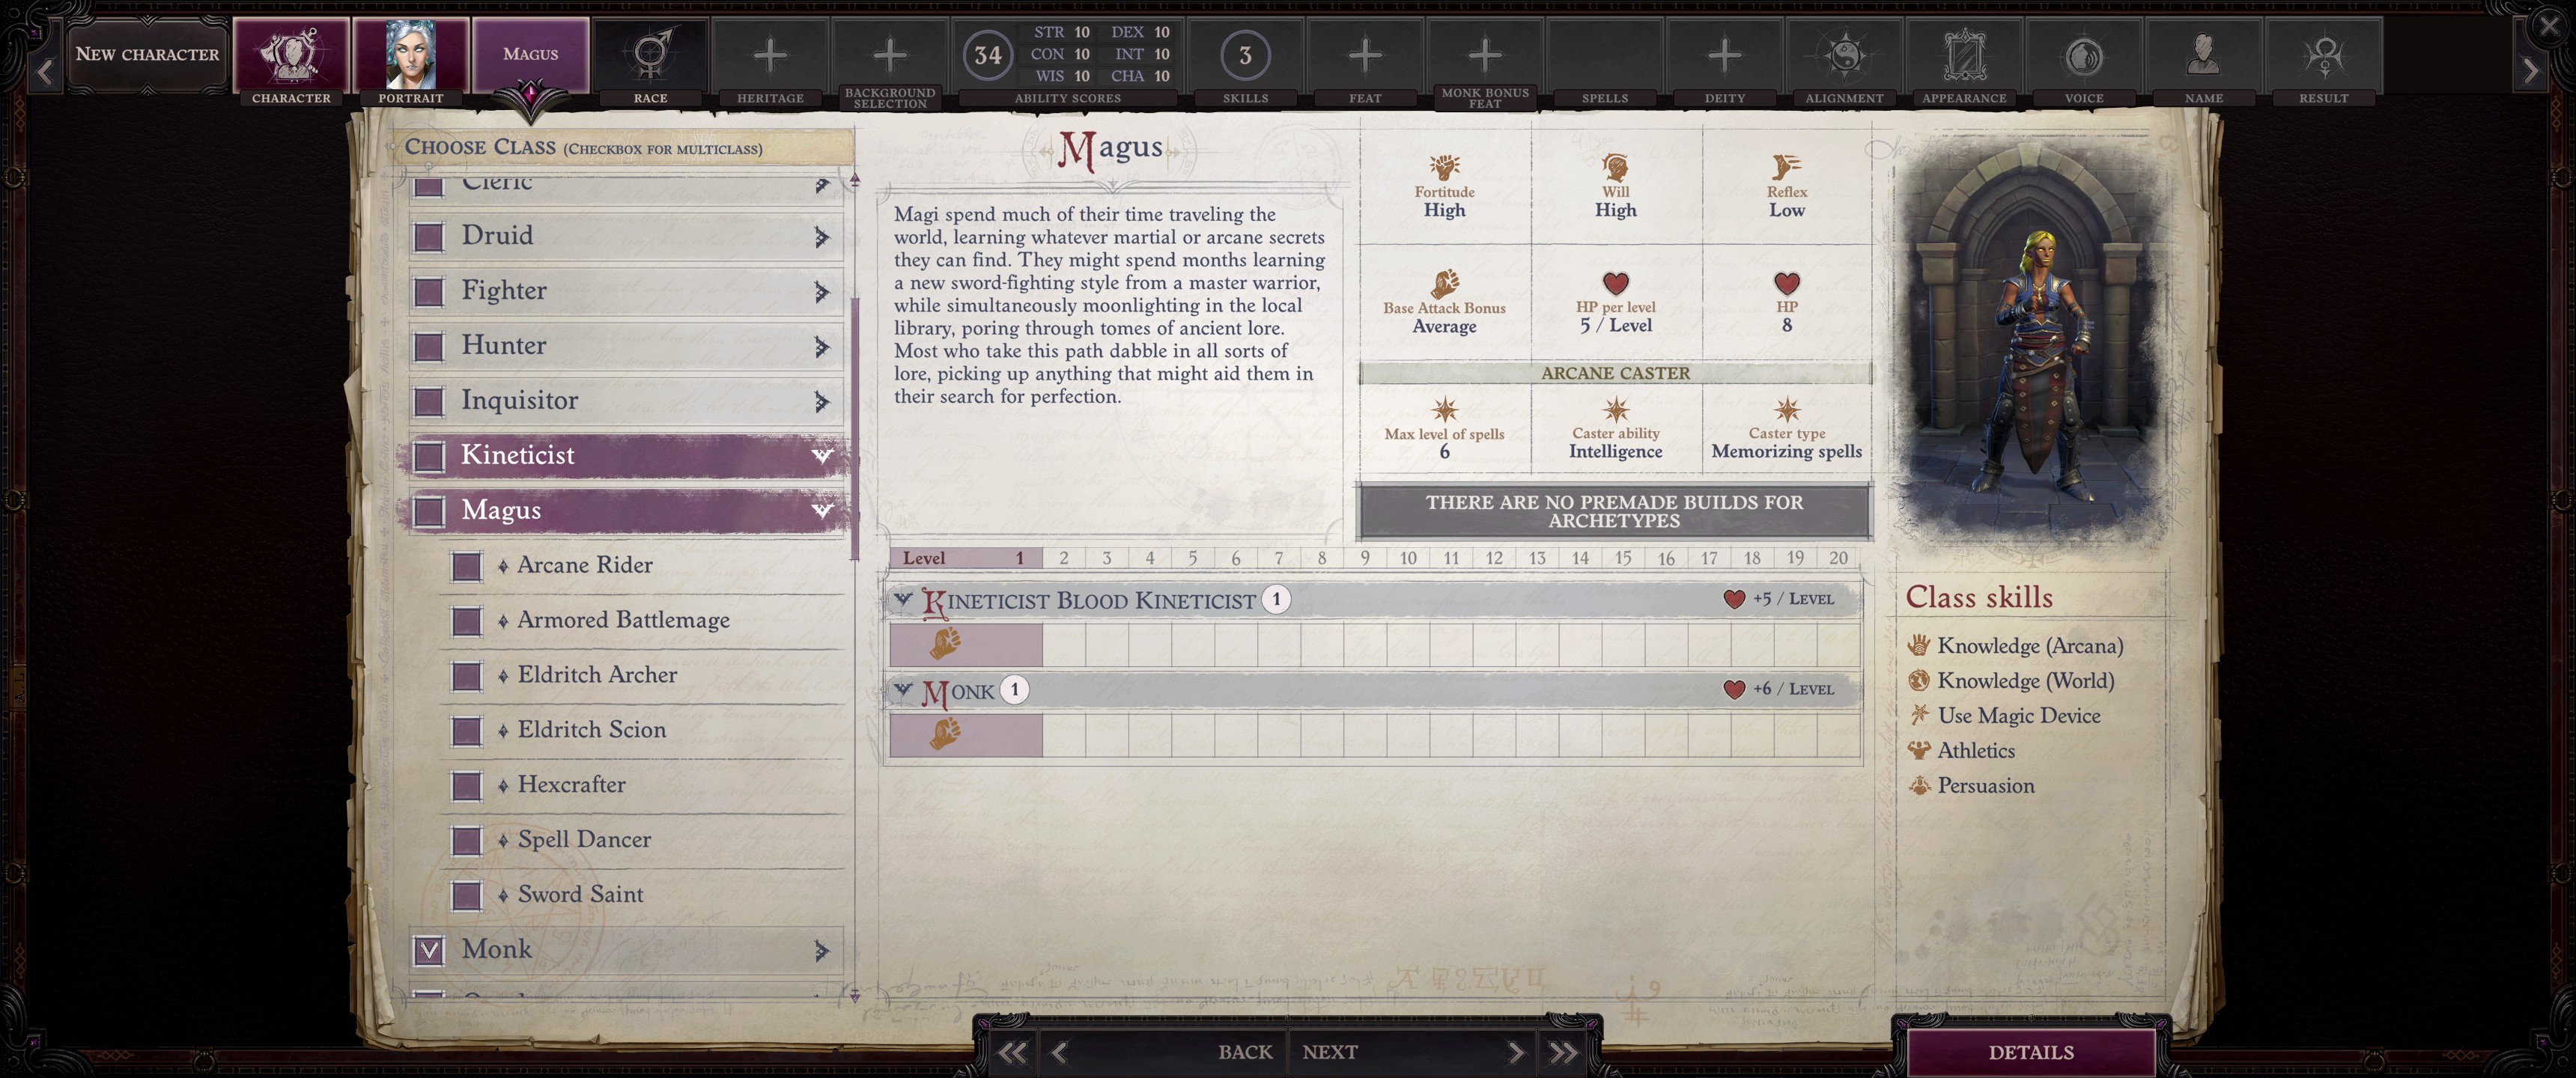Open the Race step icon

pos(650,54)
